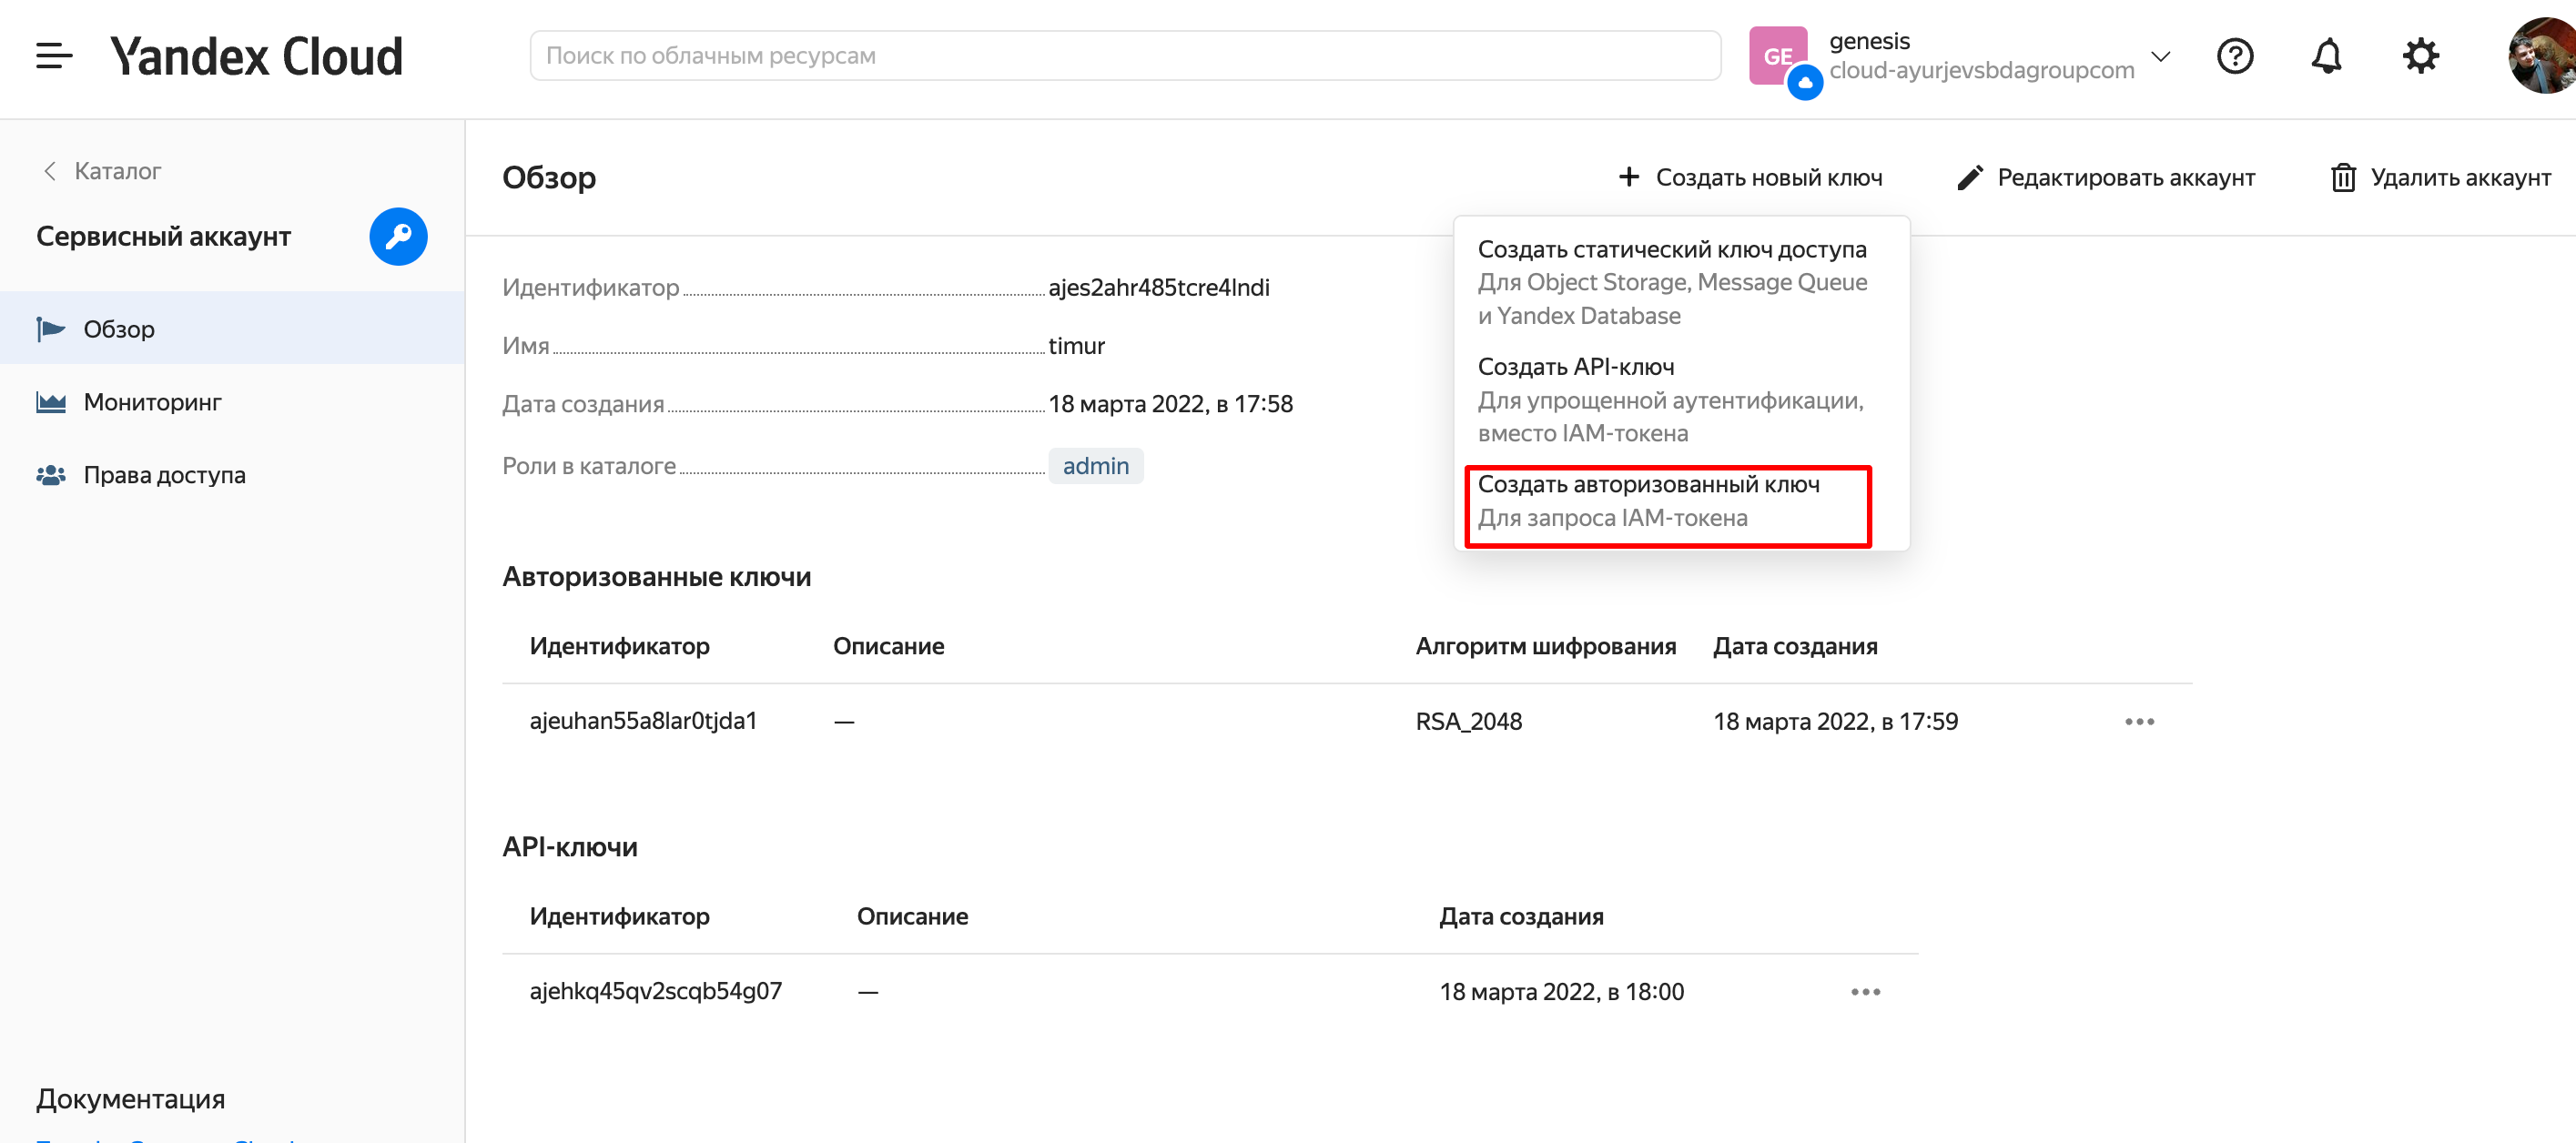
Task: Click Сервисный аккаунт sidebar title
Action: click(x=163, y=237)
